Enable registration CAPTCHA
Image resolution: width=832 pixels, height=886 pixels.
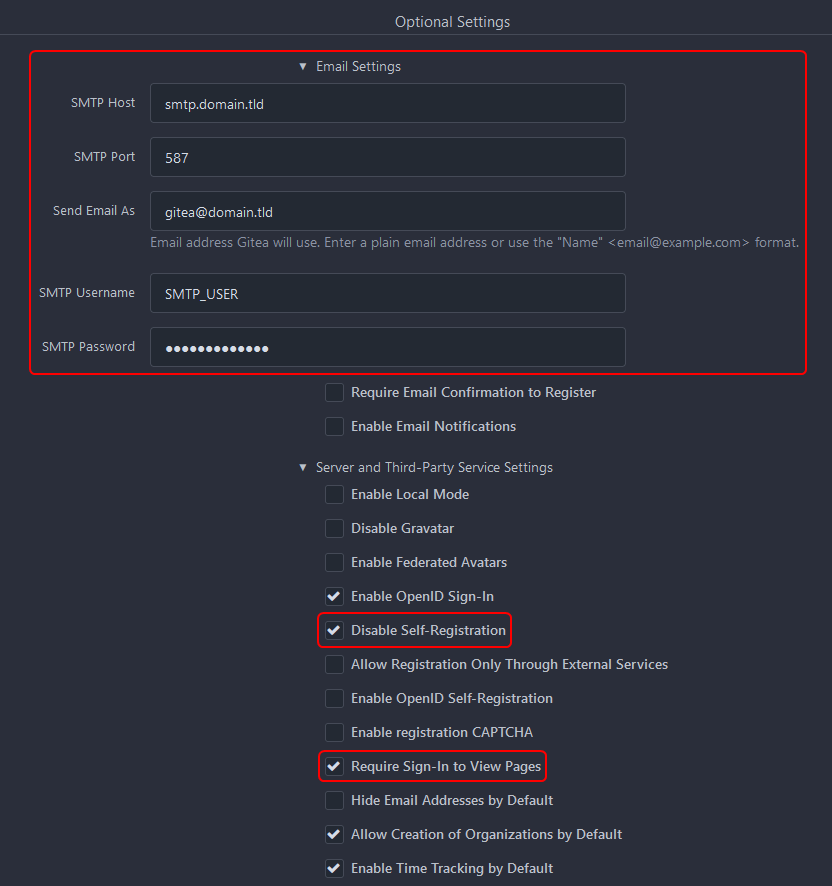334,732
